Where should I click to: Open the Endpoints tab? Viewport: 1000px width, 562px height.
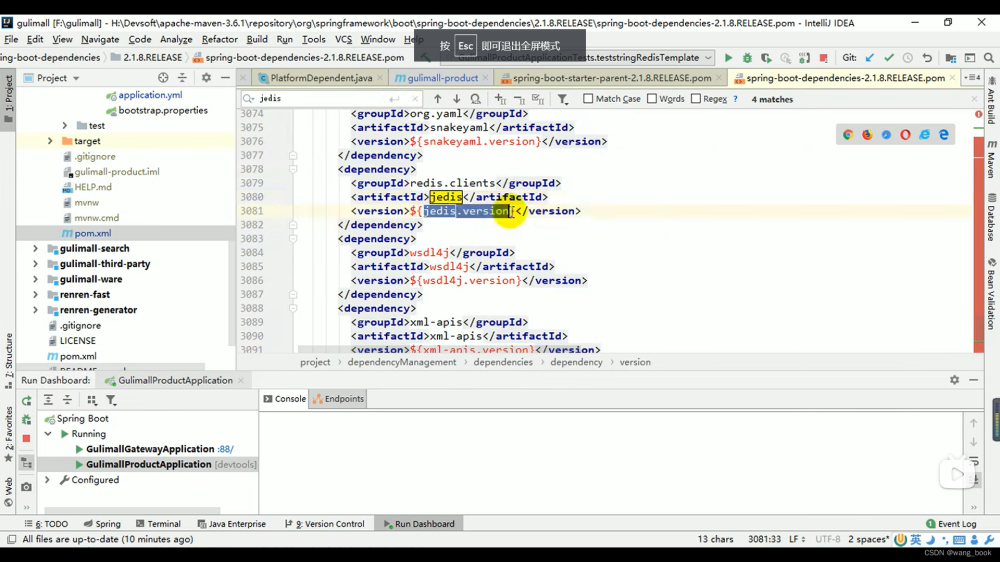tap(338, 399)
